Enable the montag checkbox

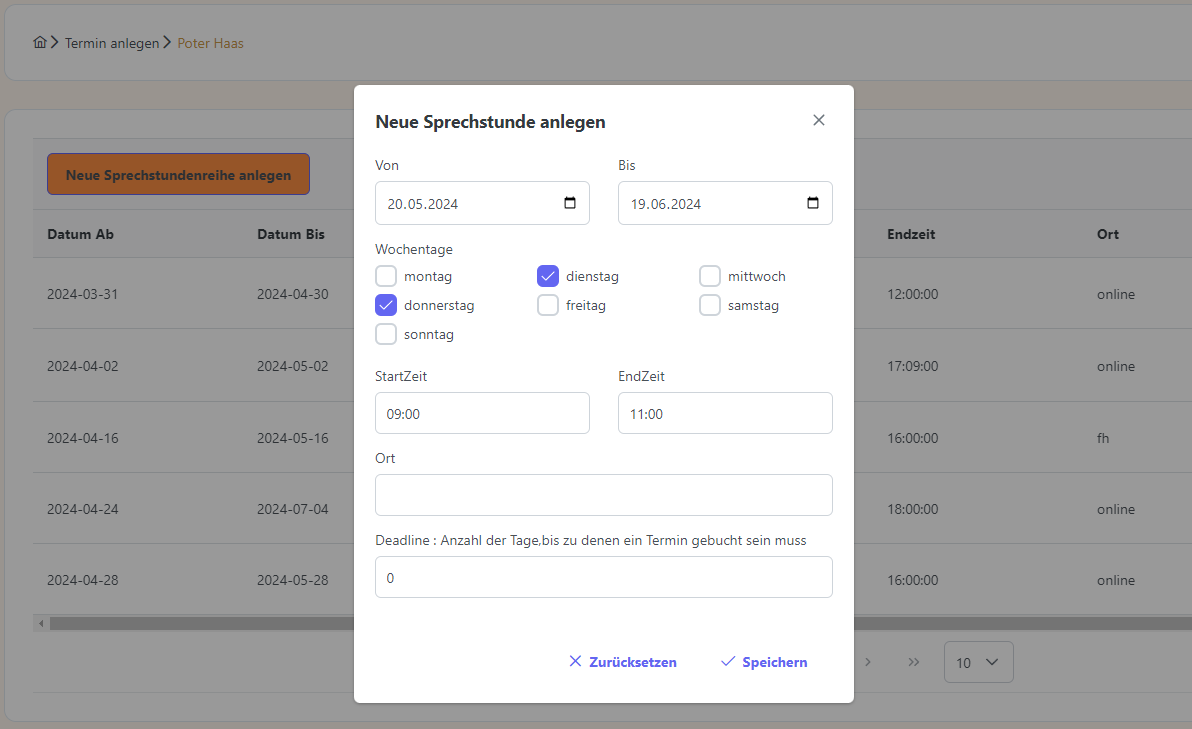[386, 276]
